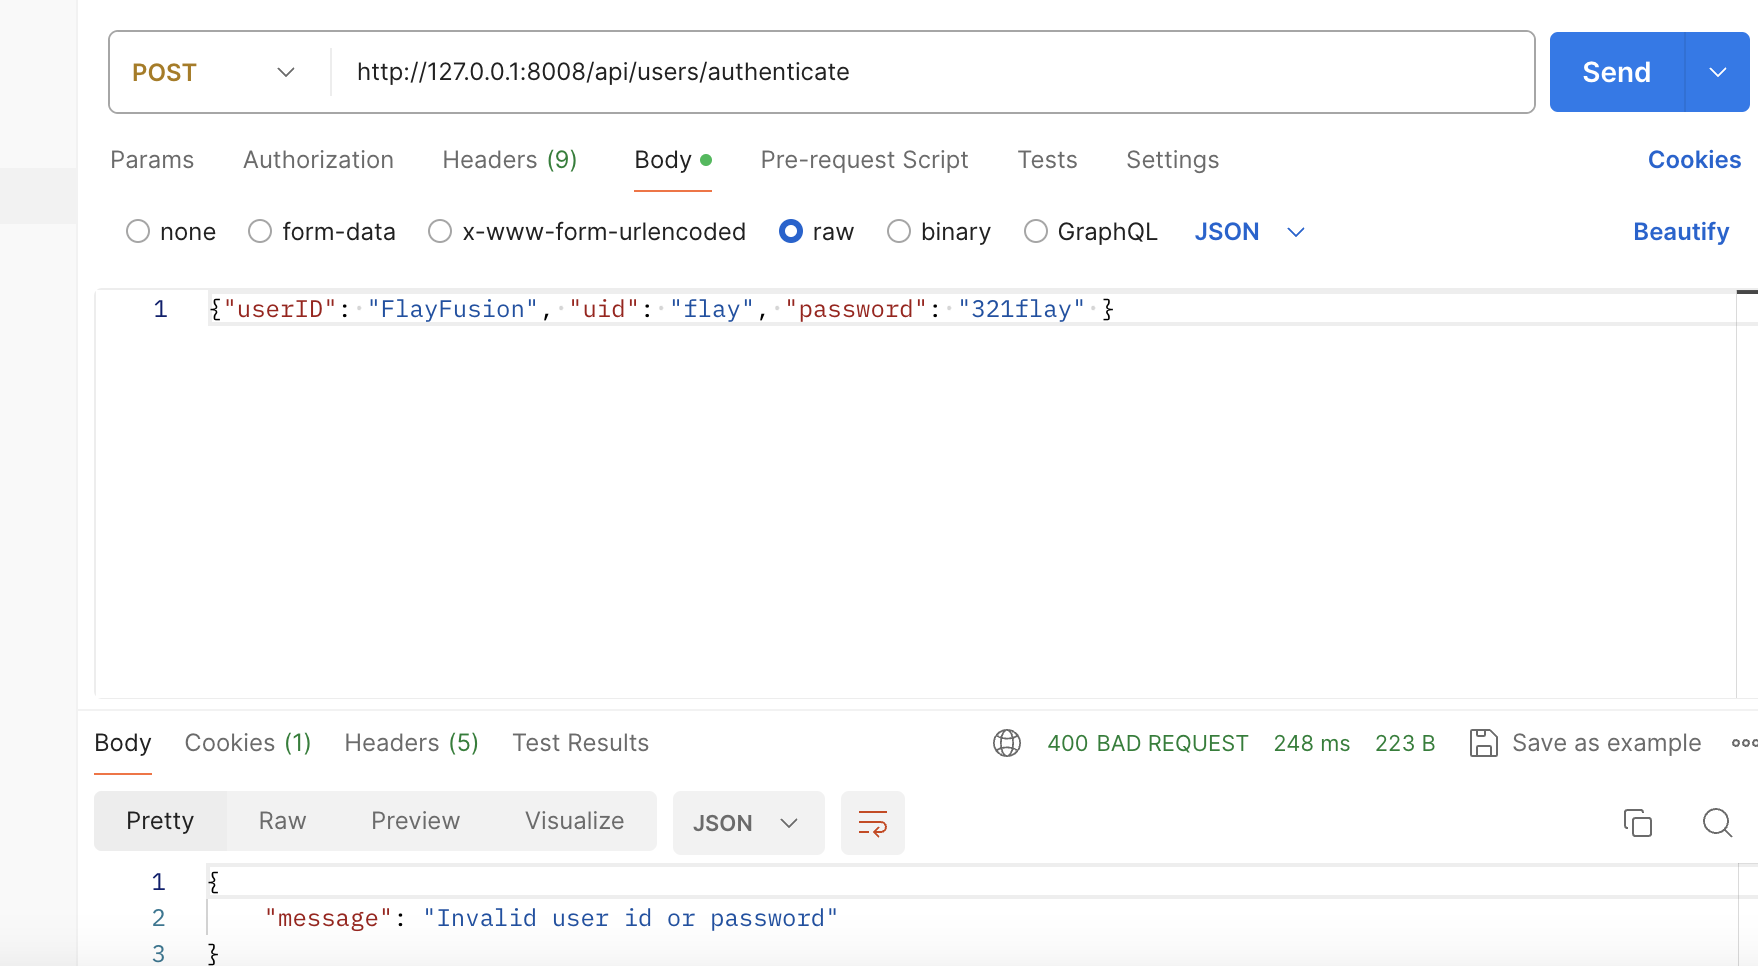The height and width of the screenshot is (966, 1758).
Task: Select the none body type radio
Action: [x=138, y=232]
